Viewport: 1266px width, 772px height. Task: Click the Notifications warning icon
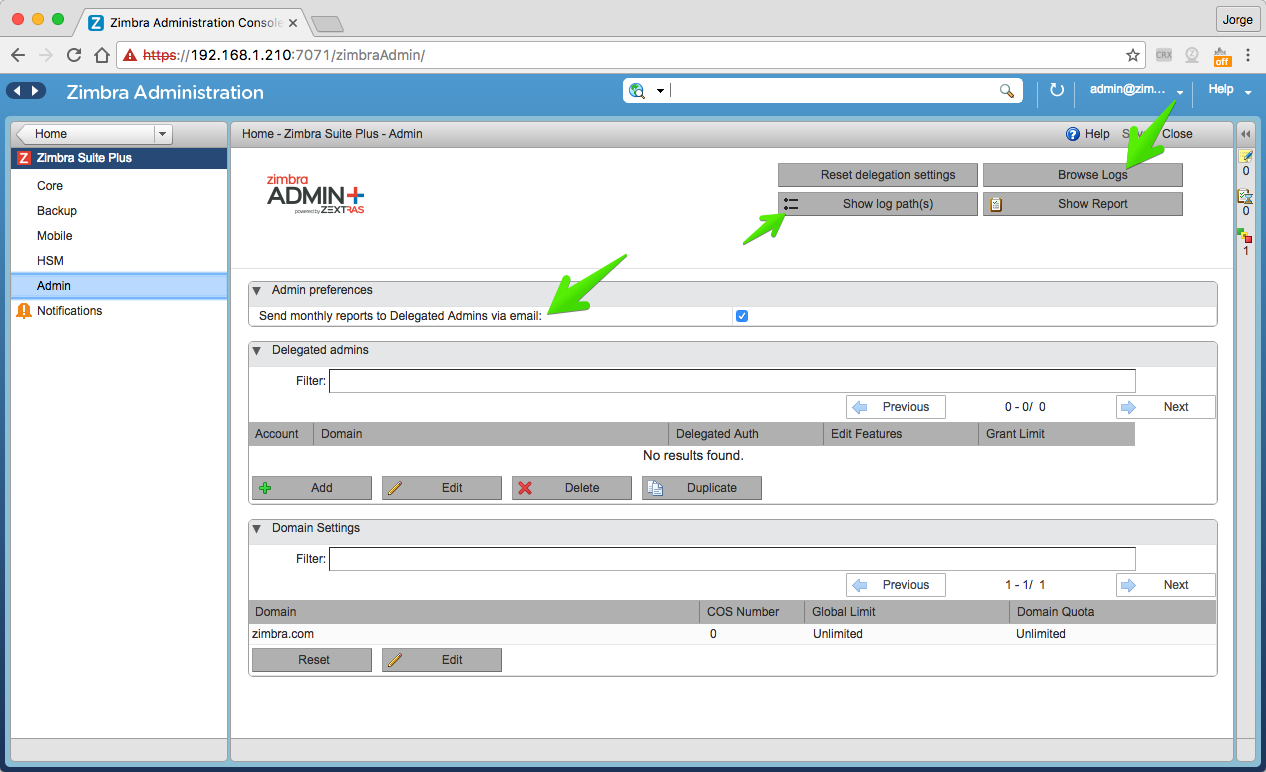pyautogui.click(x=24, y=311)
